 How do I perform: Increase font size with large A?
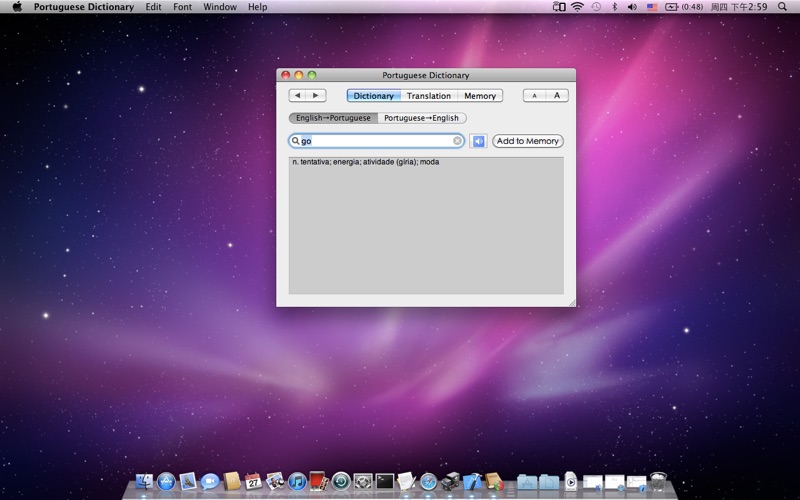pyautogui.click(x=557, y=95)
